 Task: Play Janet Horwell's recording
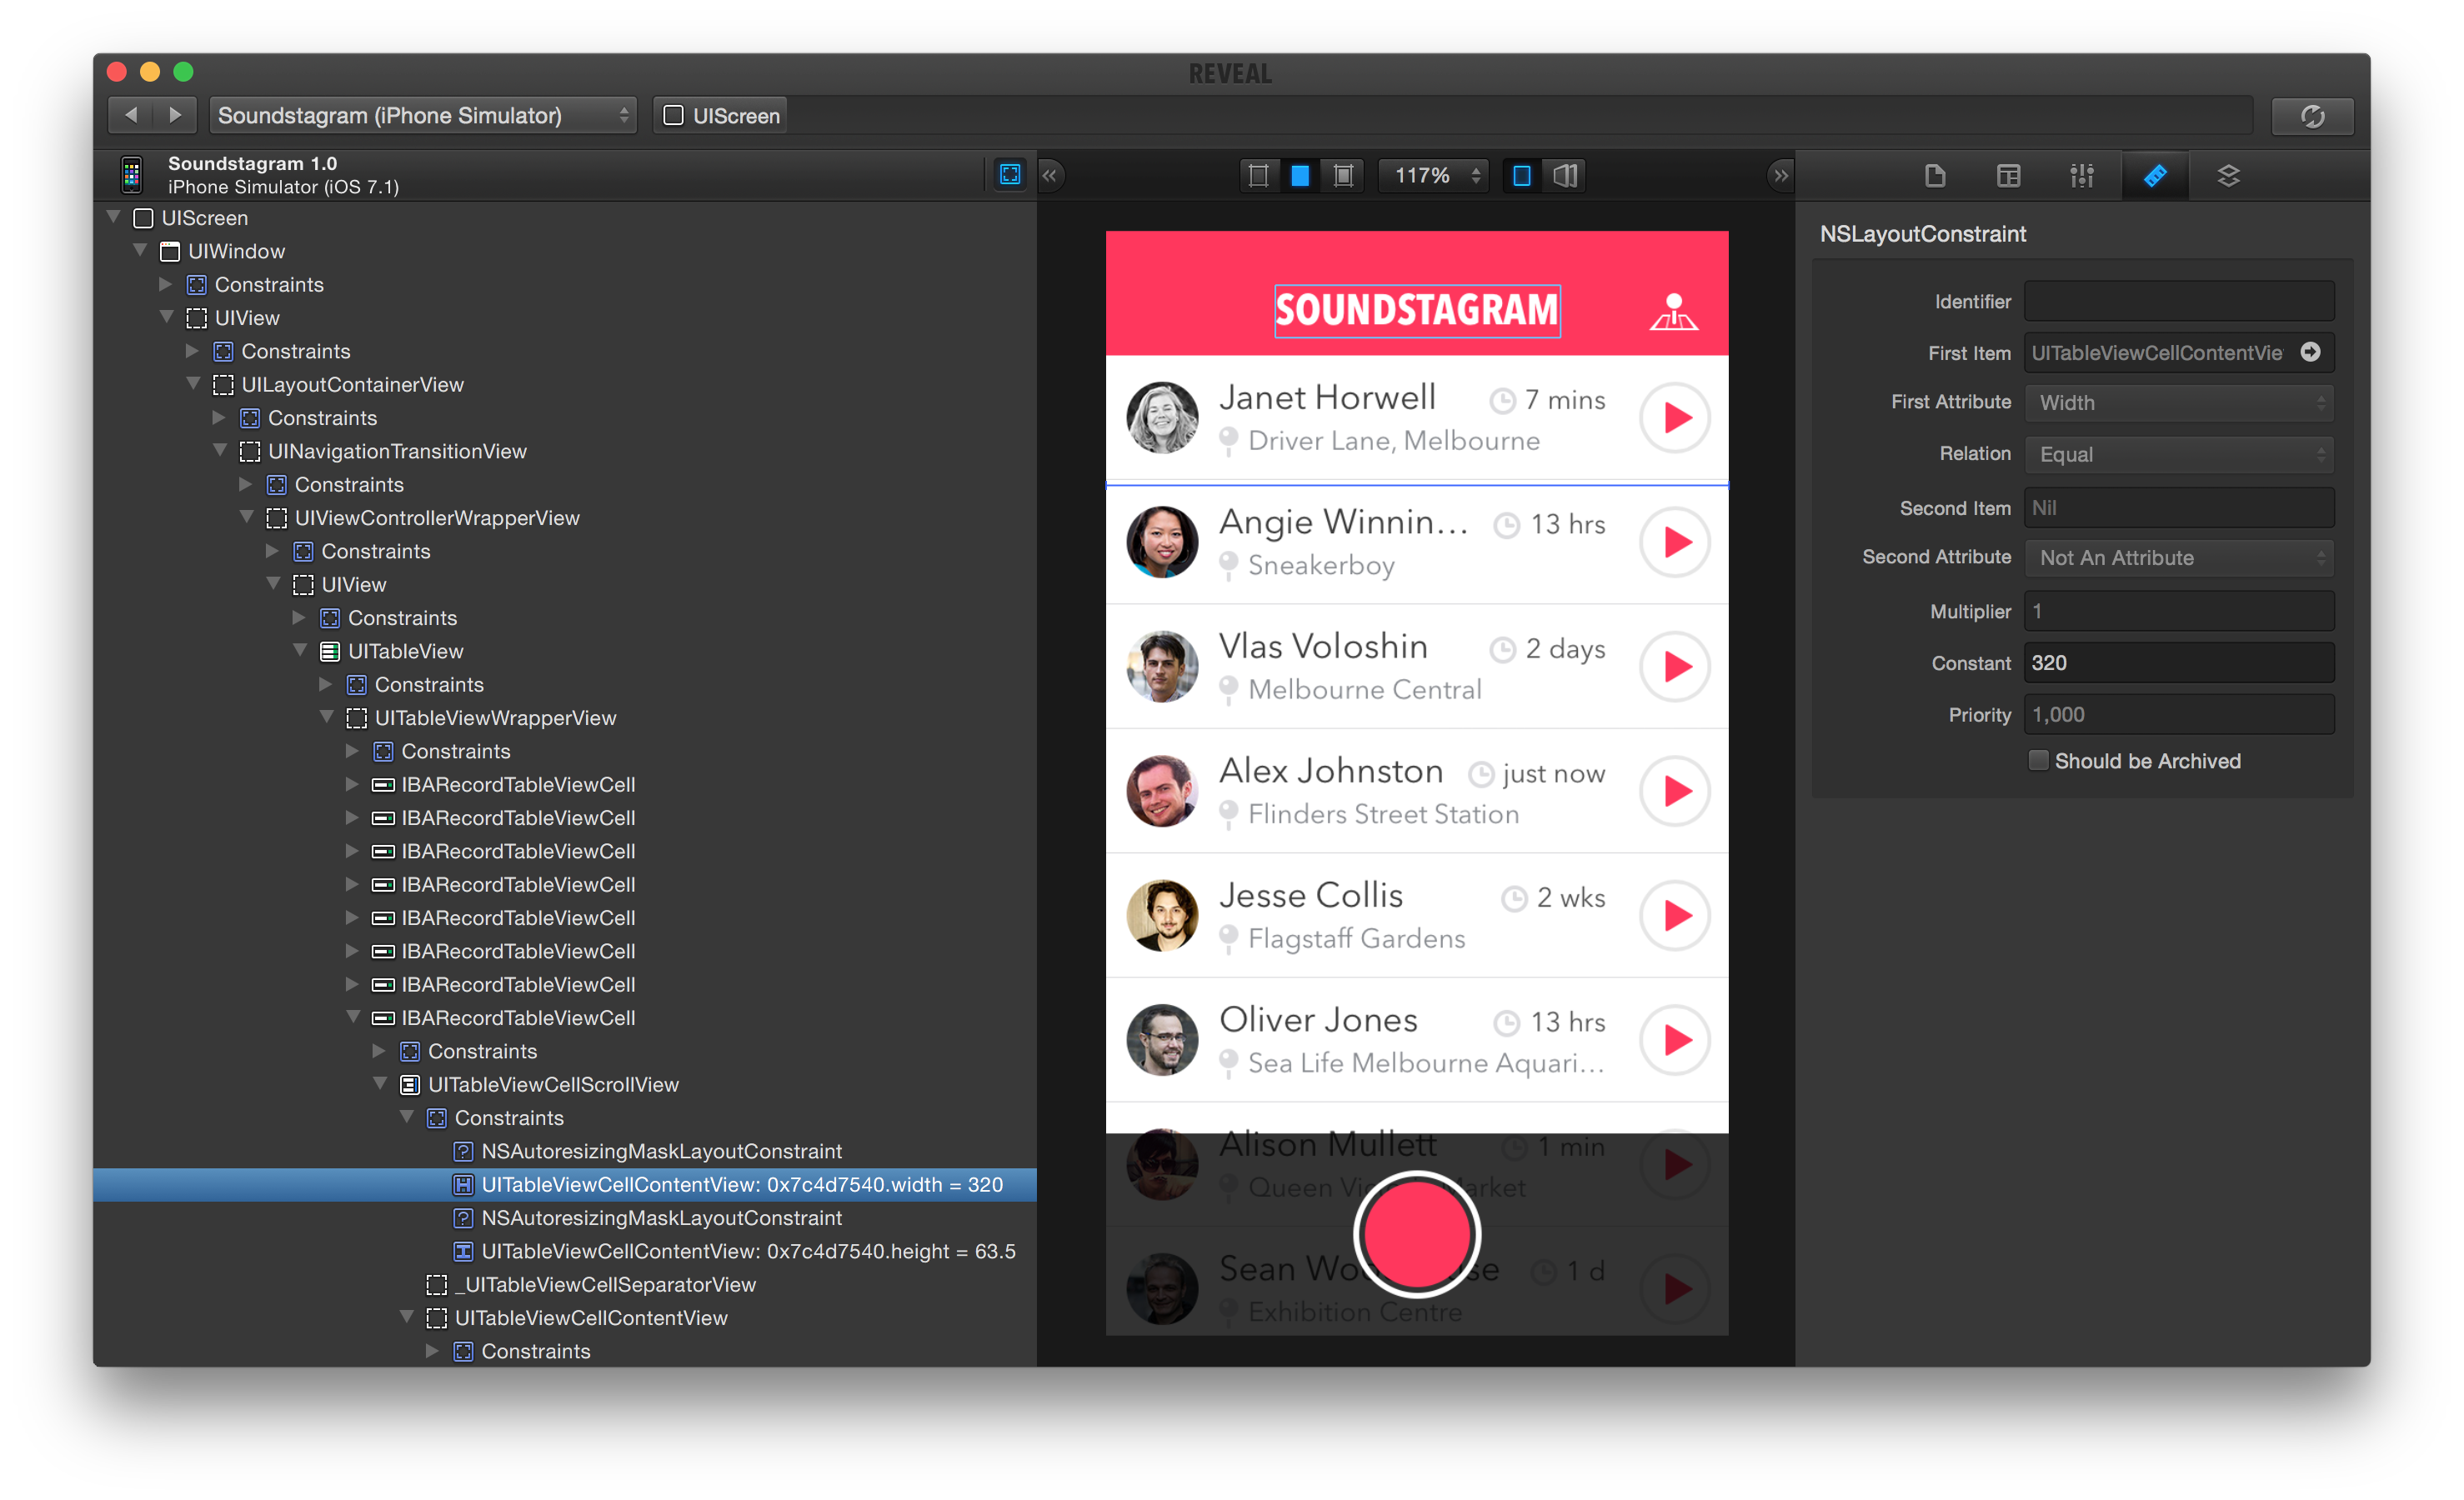tap(1675, 417)
